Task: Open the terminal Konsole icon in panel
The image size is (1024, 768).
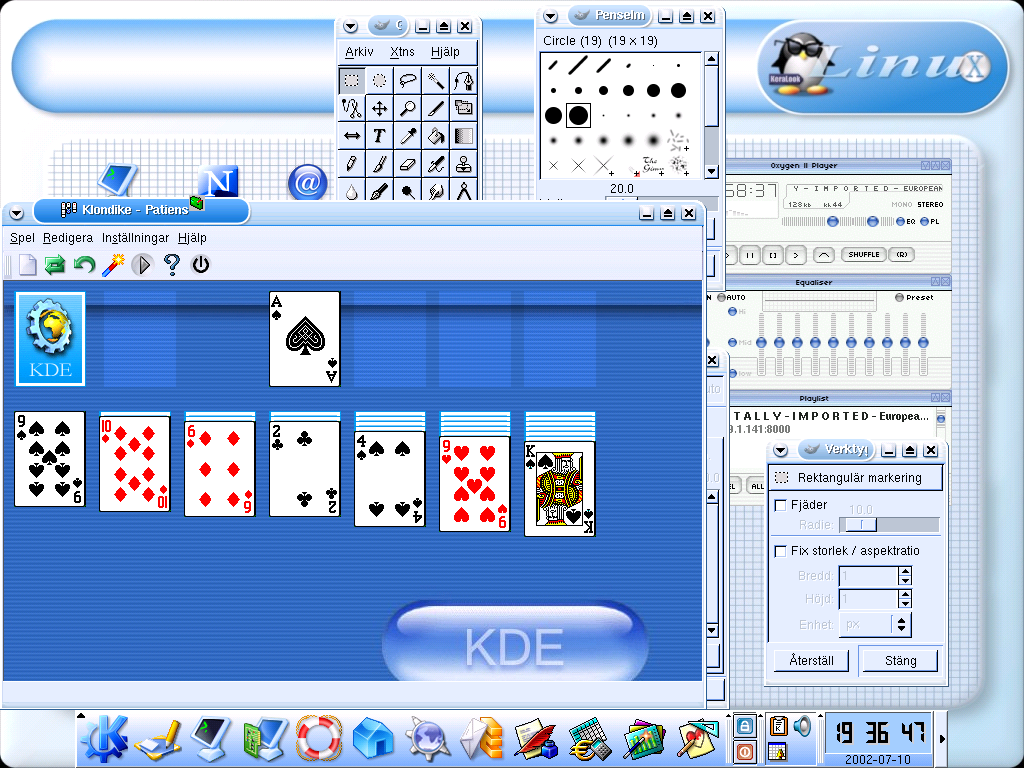Action: 211,739
